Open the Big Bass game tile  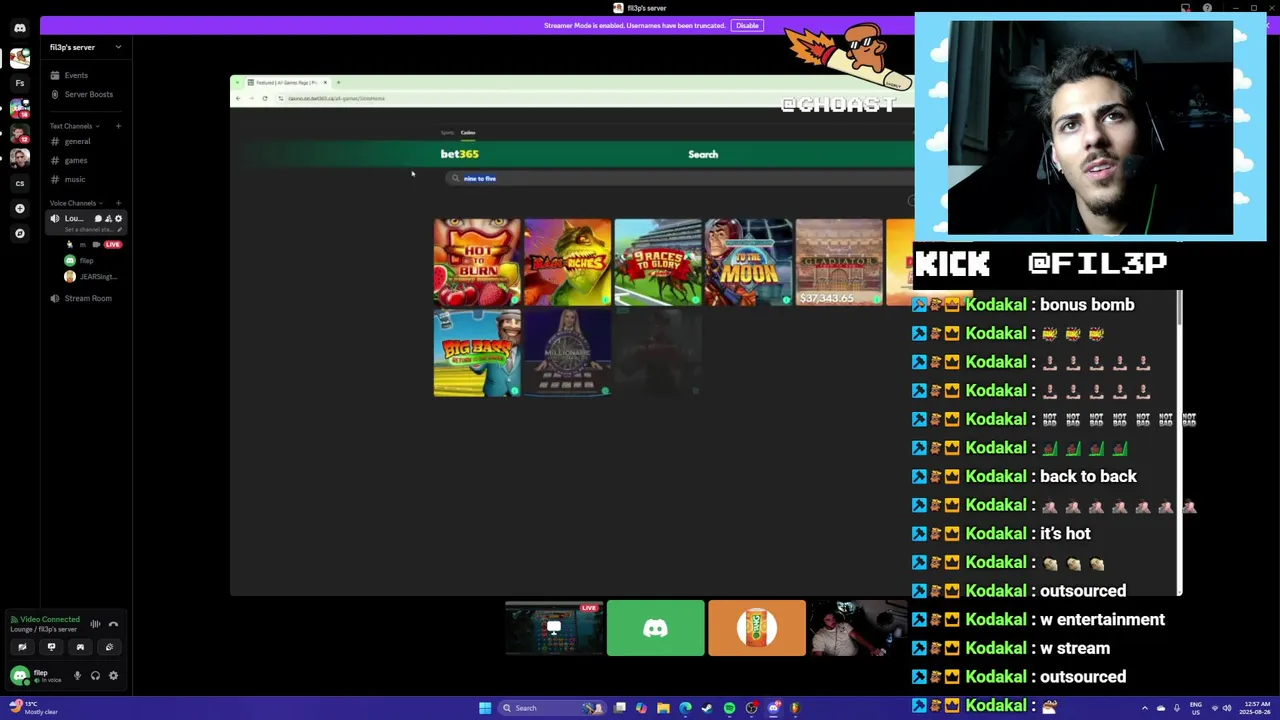click(477, 353)
